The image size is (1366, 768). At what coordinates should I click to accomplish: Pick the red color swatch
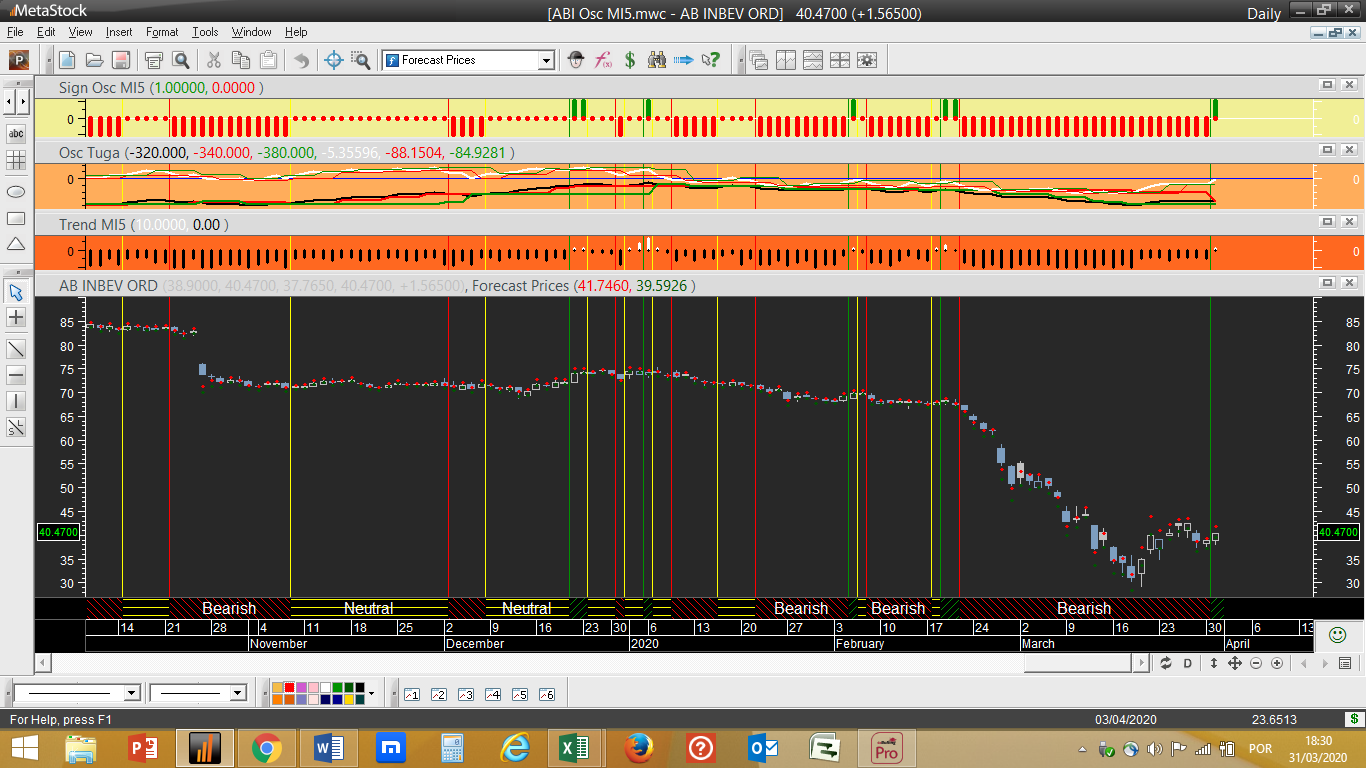click(x=289, y=687)
